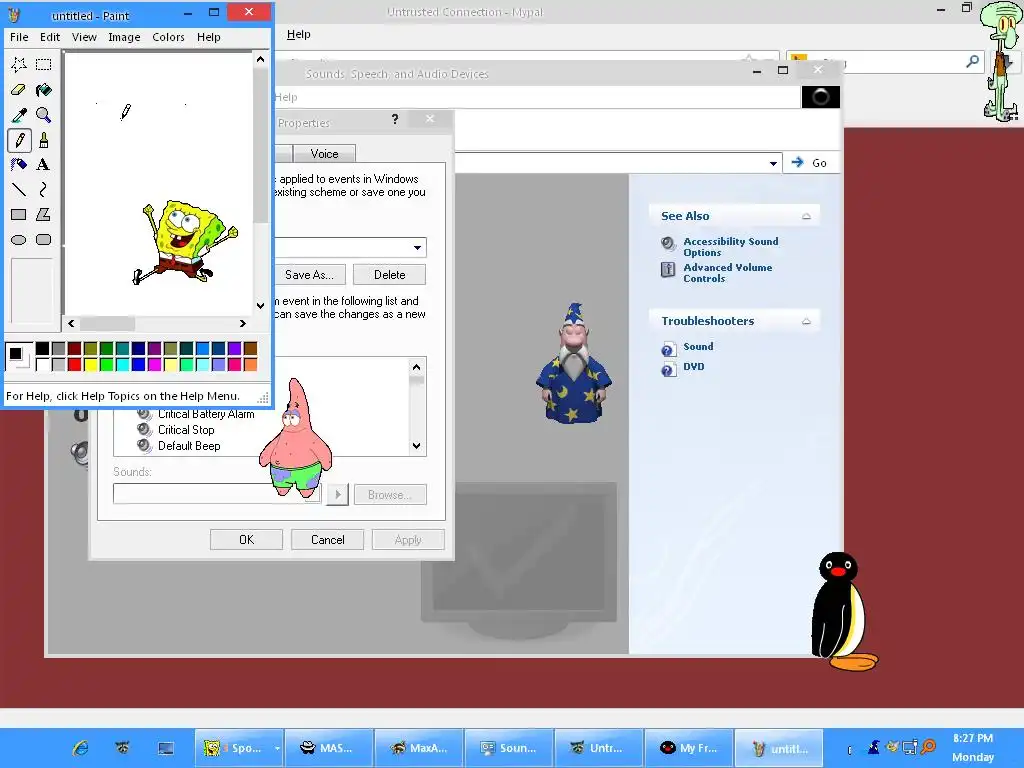Collapse the See Also panel
This screenshot has width=1024, height=768.
coord(807,216)
